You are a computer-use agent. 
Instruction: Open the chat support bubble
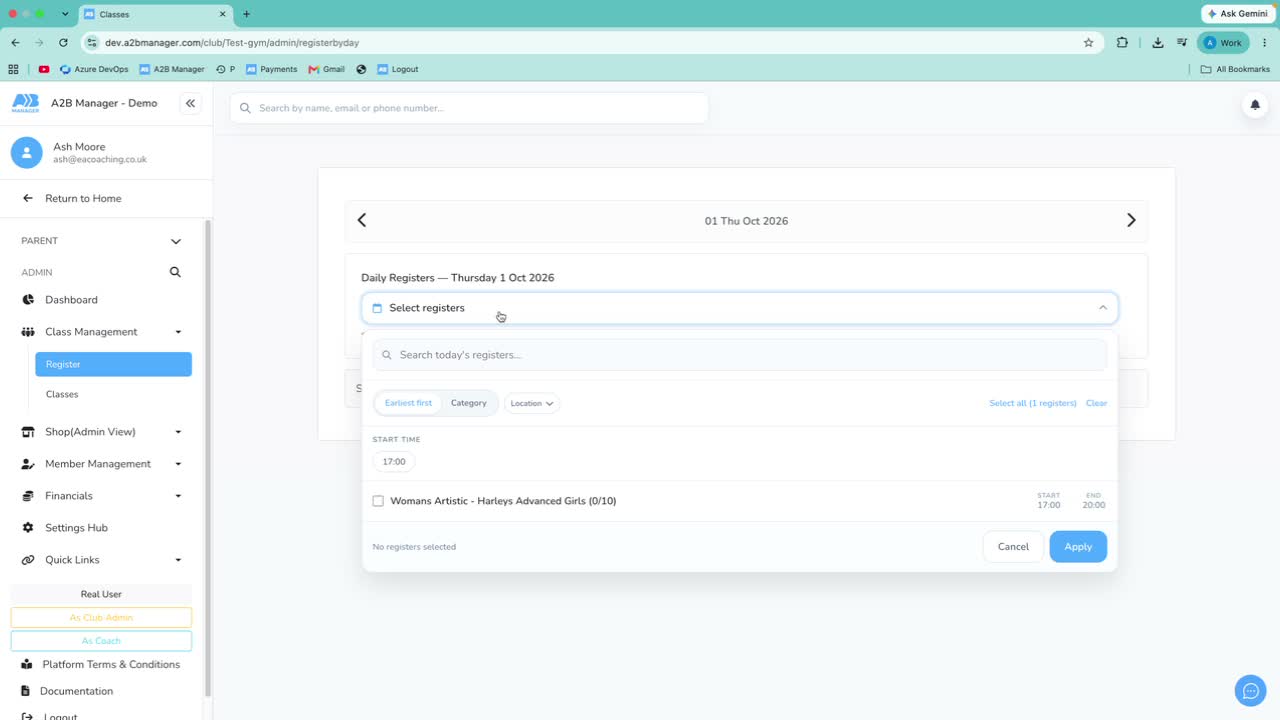coord(1250,691)
